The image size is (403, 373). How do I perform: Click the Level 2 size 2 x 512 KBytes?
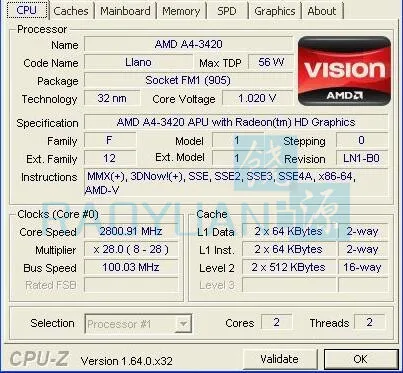tap(289, 267)
